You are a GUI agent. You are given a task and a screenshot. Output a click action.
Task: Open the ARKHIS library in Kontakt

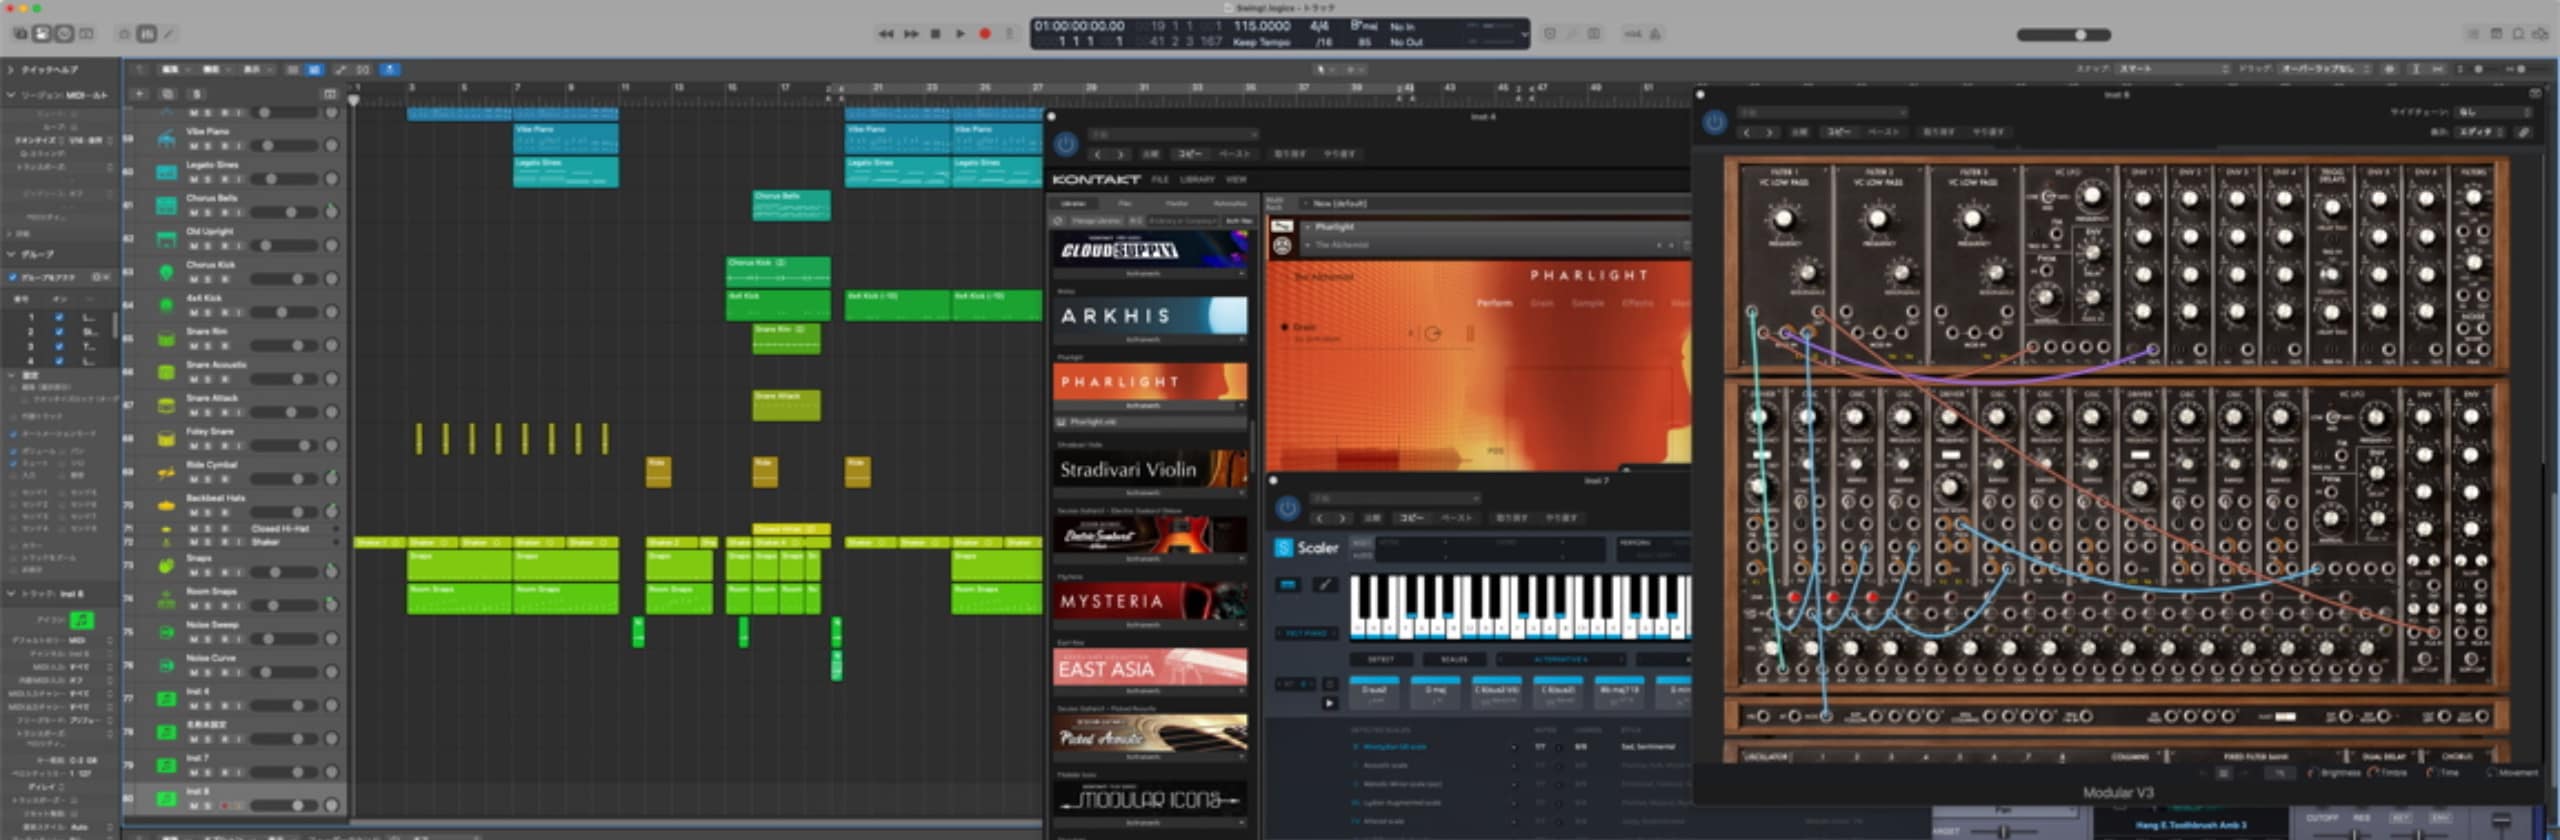tap(1150, 316)
